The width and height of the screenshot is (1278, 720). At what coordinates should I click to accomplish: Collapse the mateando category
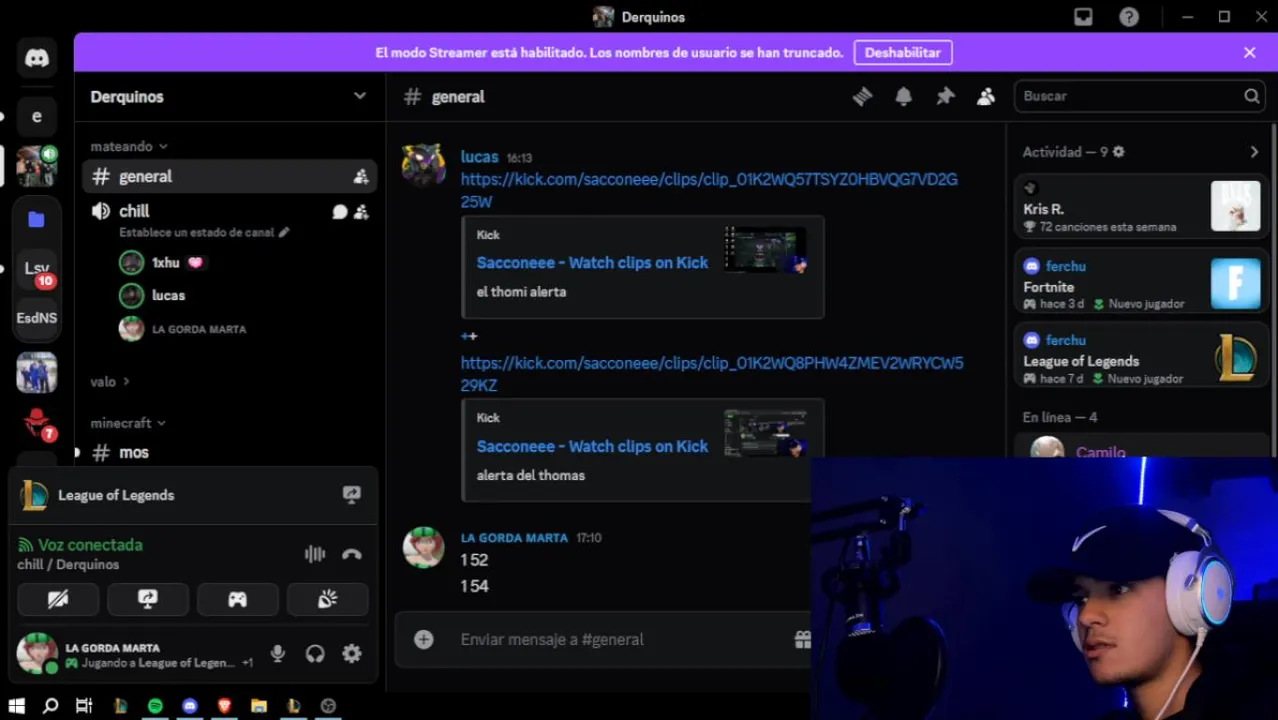point(129,146)
